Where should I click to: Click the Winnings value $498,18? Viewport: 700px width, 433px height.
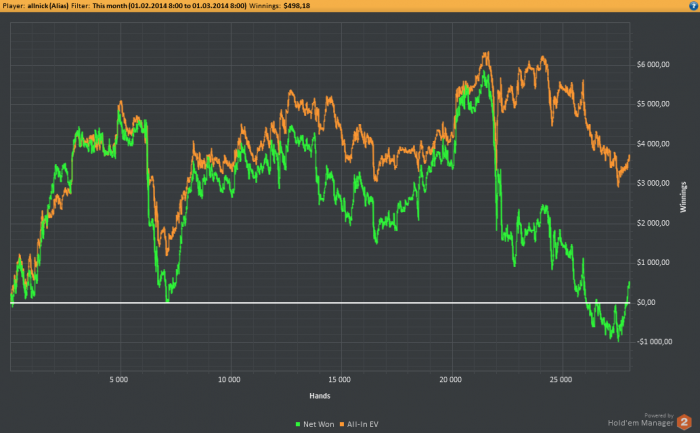296,6
